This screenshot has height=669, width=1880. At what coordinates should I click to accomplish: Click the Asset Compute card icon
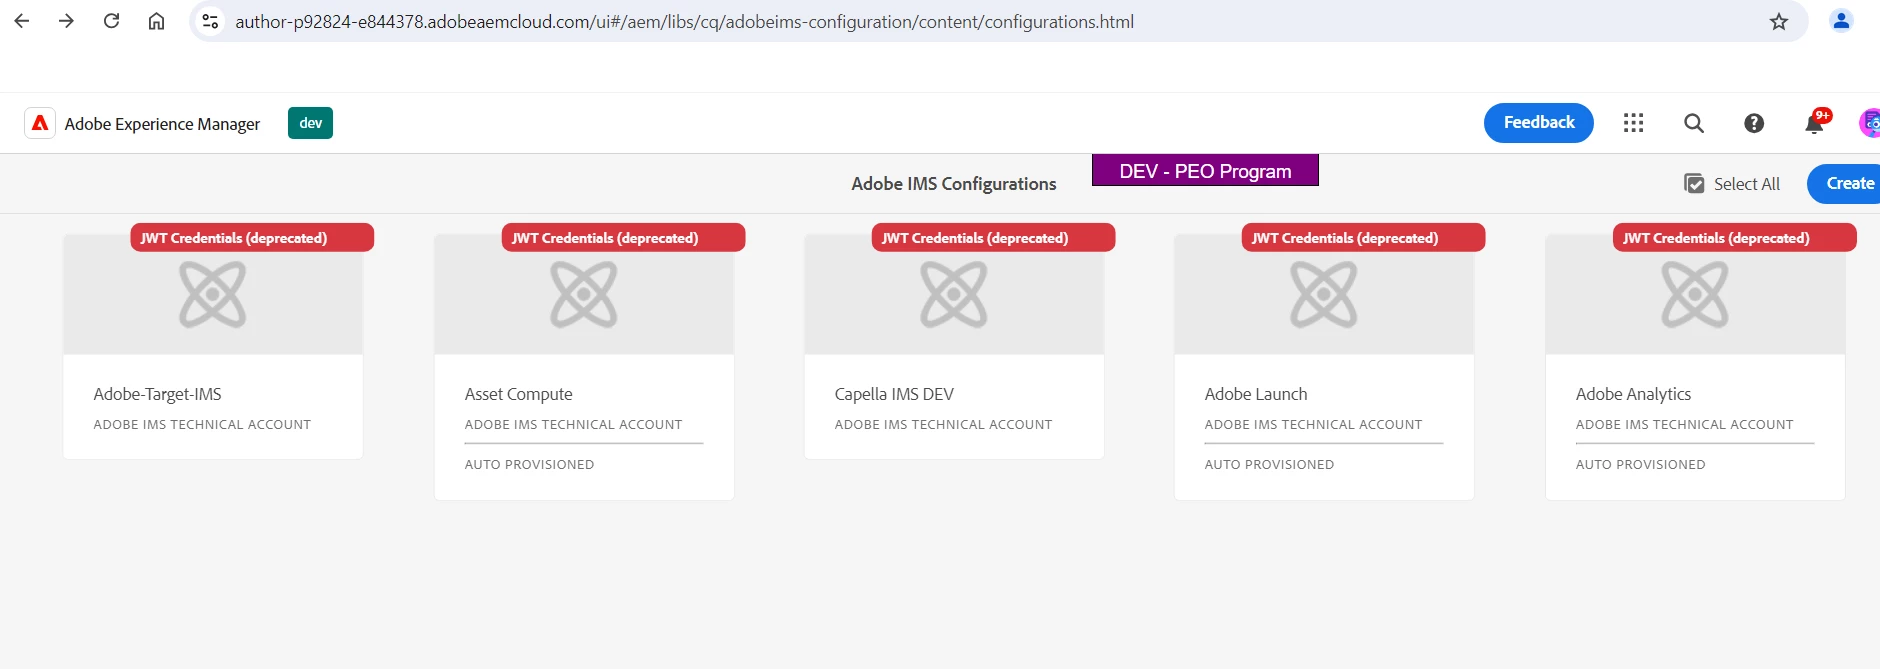pyautogui.click(x=584, y=295)
